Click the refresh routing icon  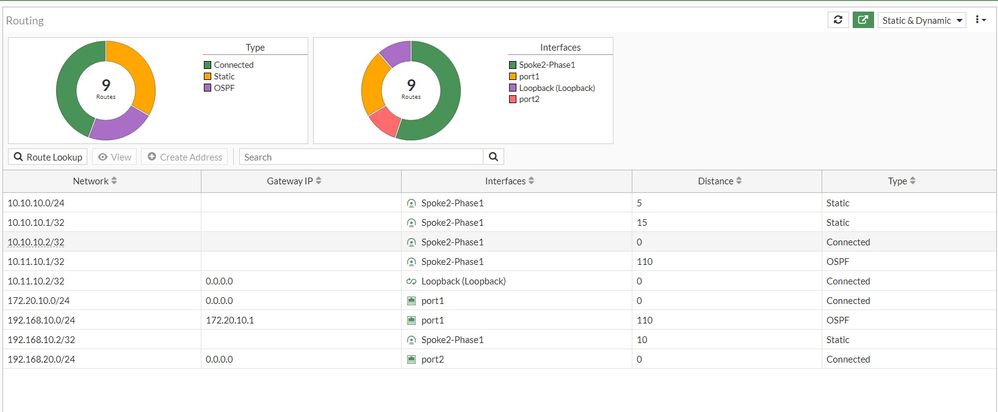[838, 20]
